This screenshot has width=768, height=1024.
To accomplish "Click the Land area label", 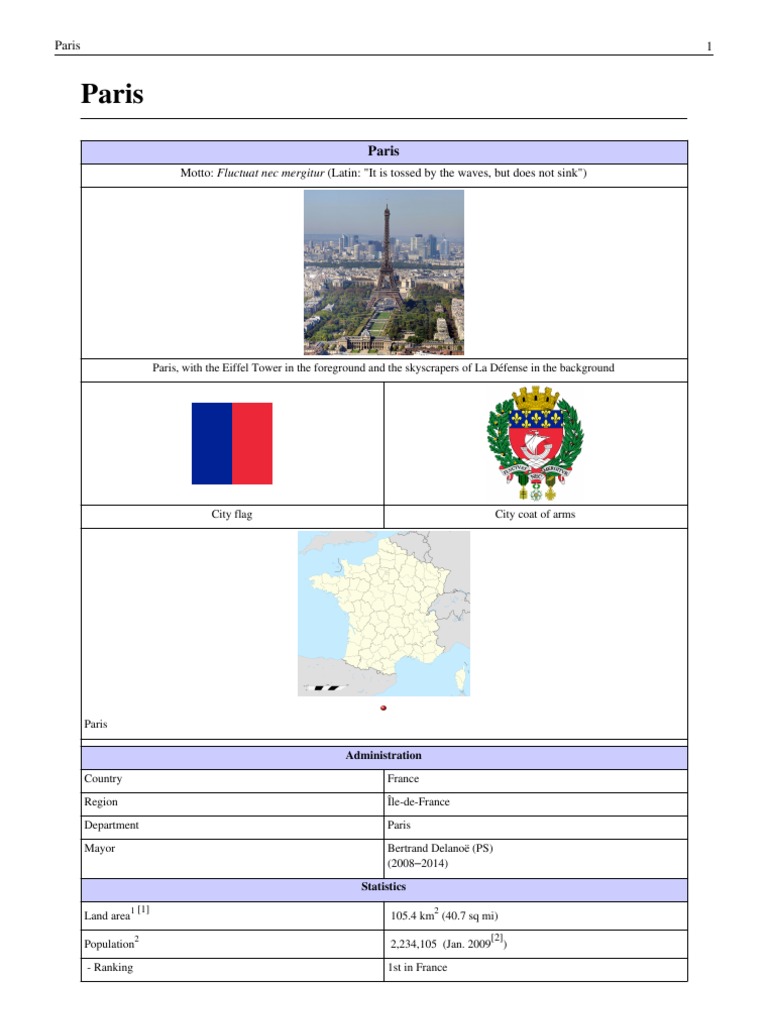I will (107, 916).
